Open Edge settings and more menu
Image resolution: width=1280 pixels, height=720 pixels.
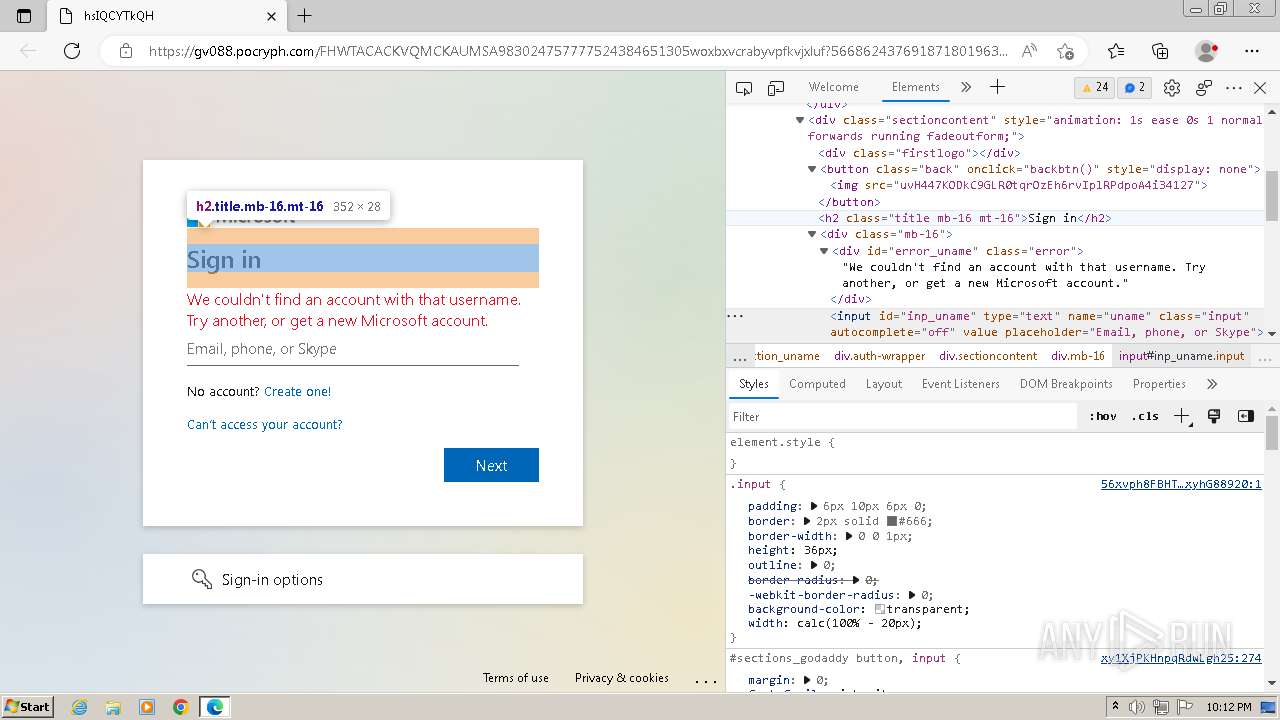(x=1252, y=51)
